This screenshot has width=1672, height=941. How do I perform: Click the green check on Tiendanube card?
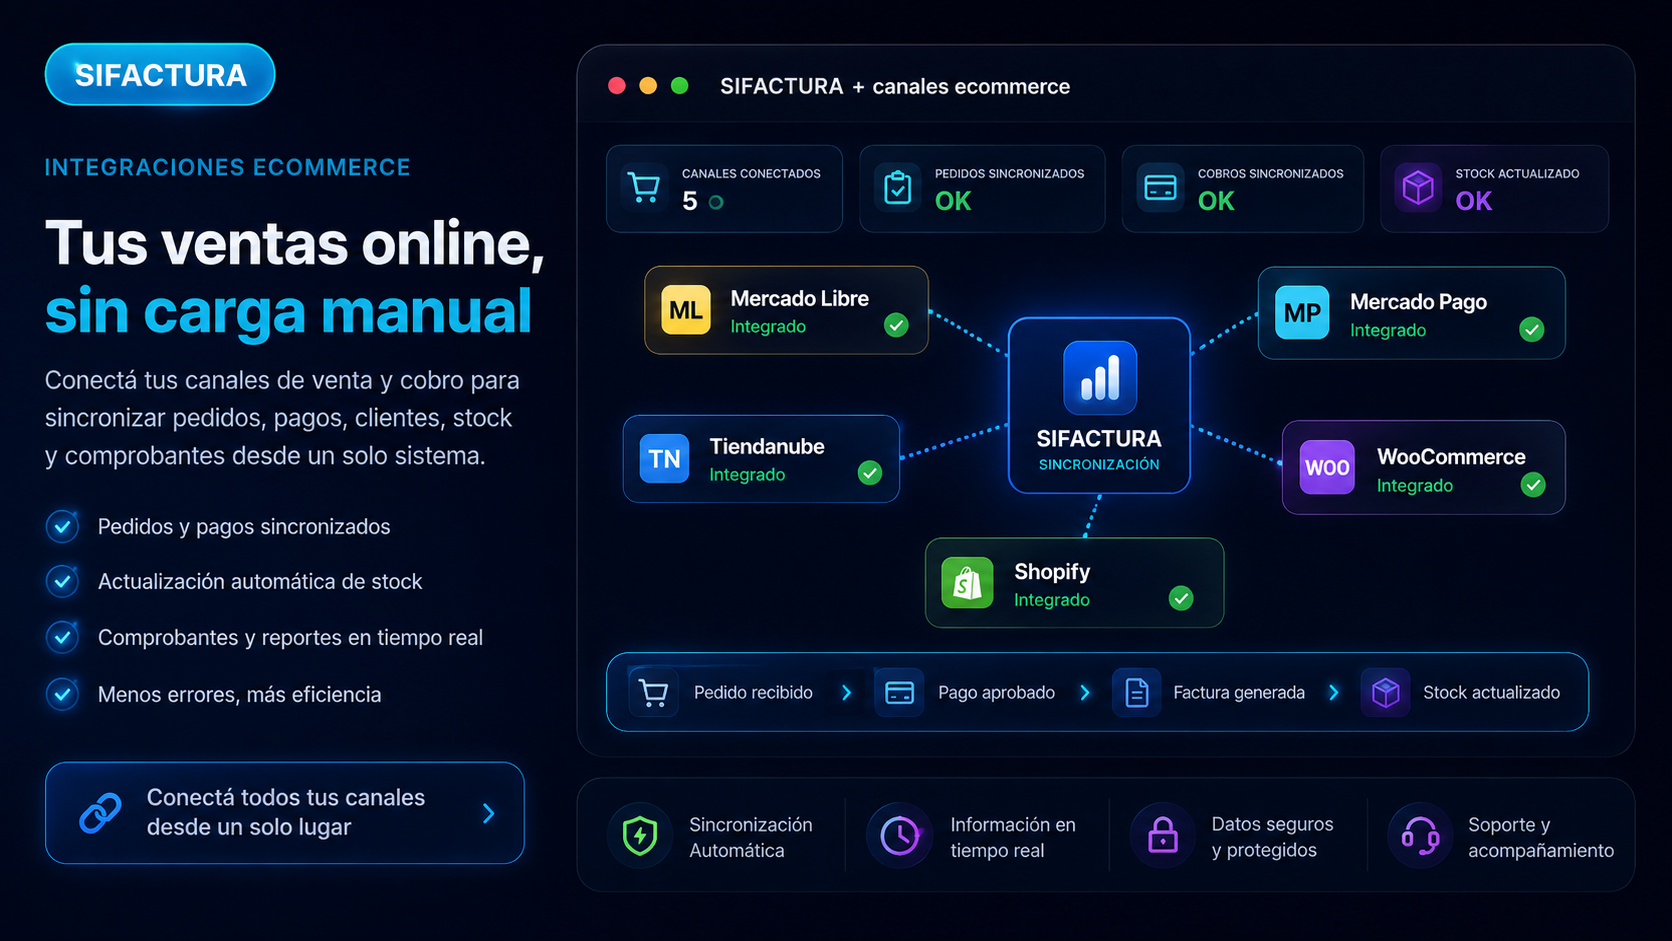tap(870, 473)
